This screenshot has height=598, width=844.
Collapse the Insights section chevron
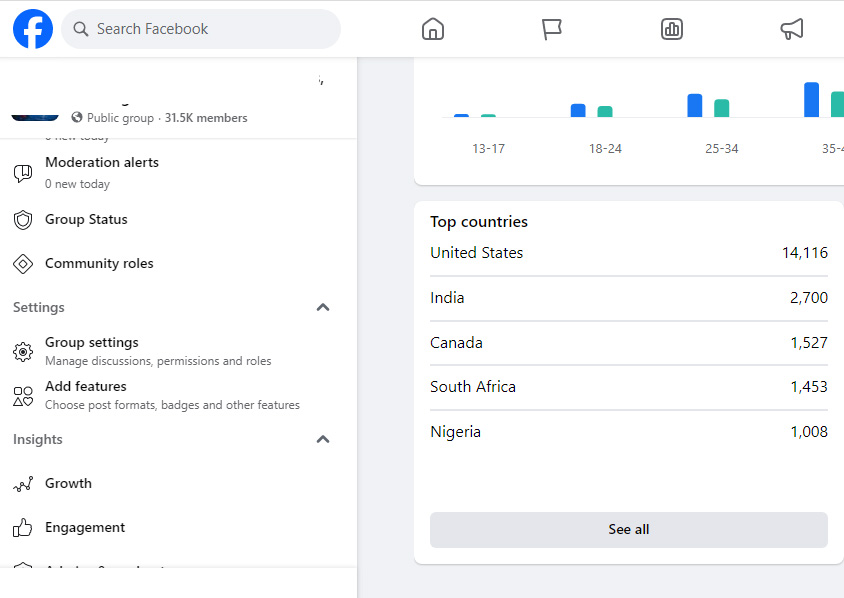[x=323, y=439]
